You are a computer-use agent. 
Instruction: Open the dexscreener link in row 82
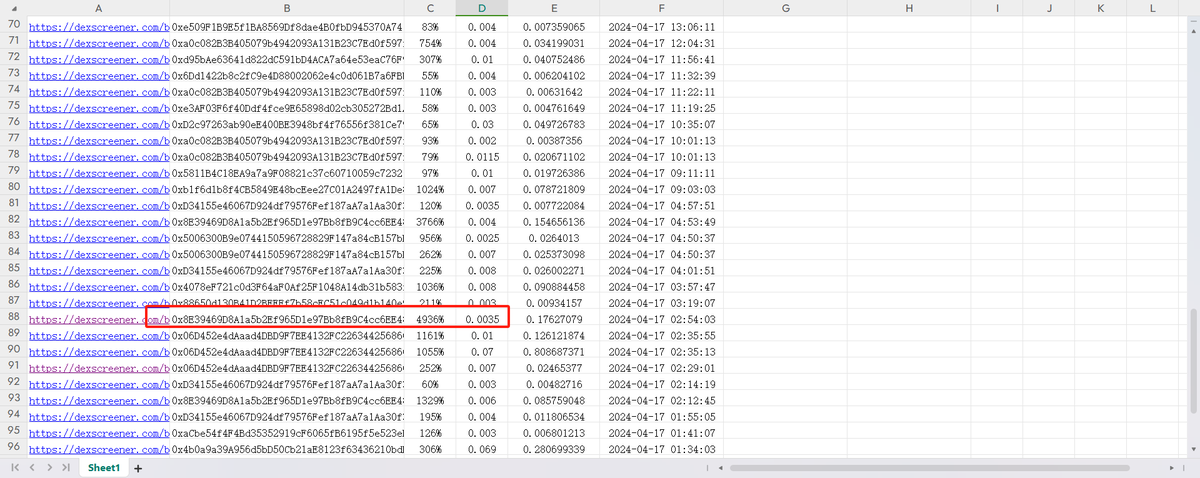coord(98,222)
